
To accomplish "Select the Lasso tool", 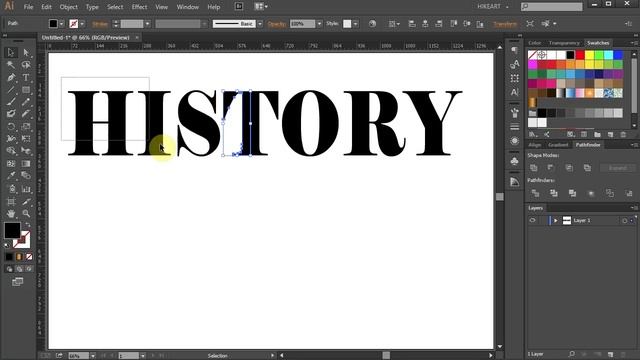I will pyautogui.click(x=26, y=65).
